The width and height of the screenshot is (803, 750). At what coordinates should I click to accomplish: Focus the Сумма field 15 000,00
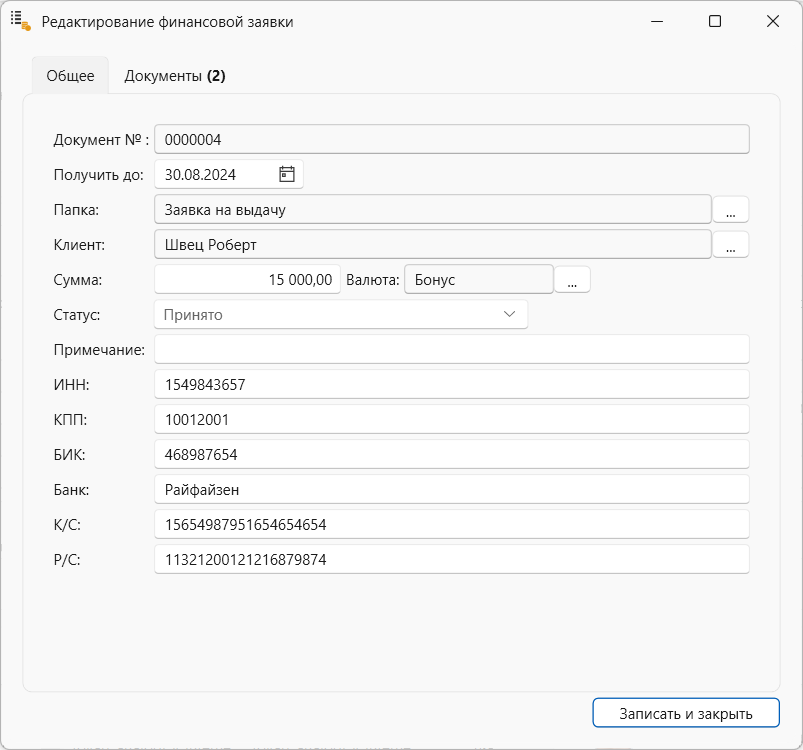(247, 280)
